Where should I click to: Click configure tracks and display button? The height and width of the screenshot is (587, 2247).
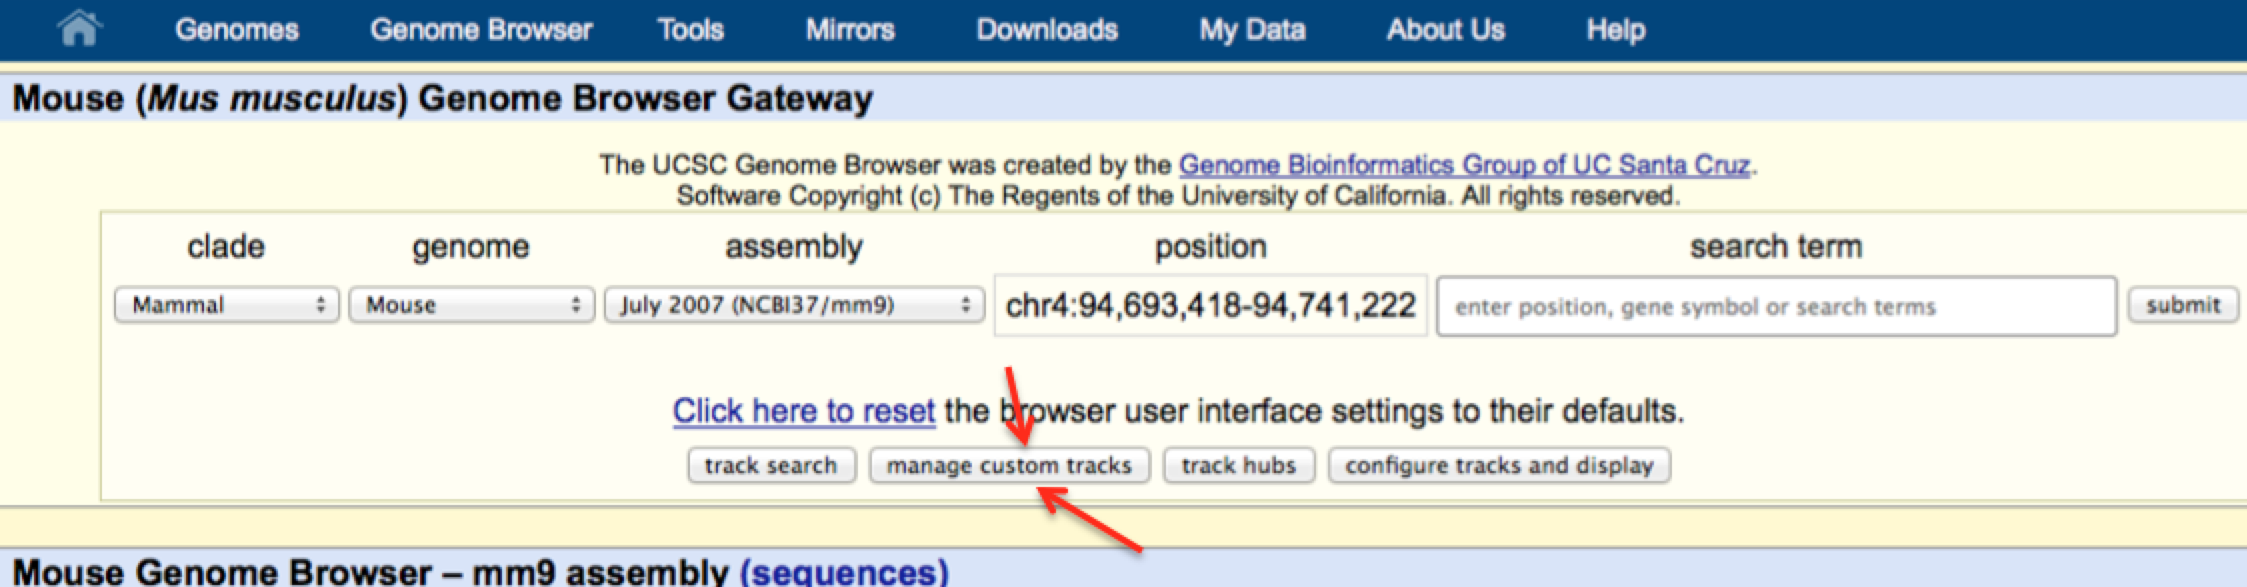(x=1499, y=465)
